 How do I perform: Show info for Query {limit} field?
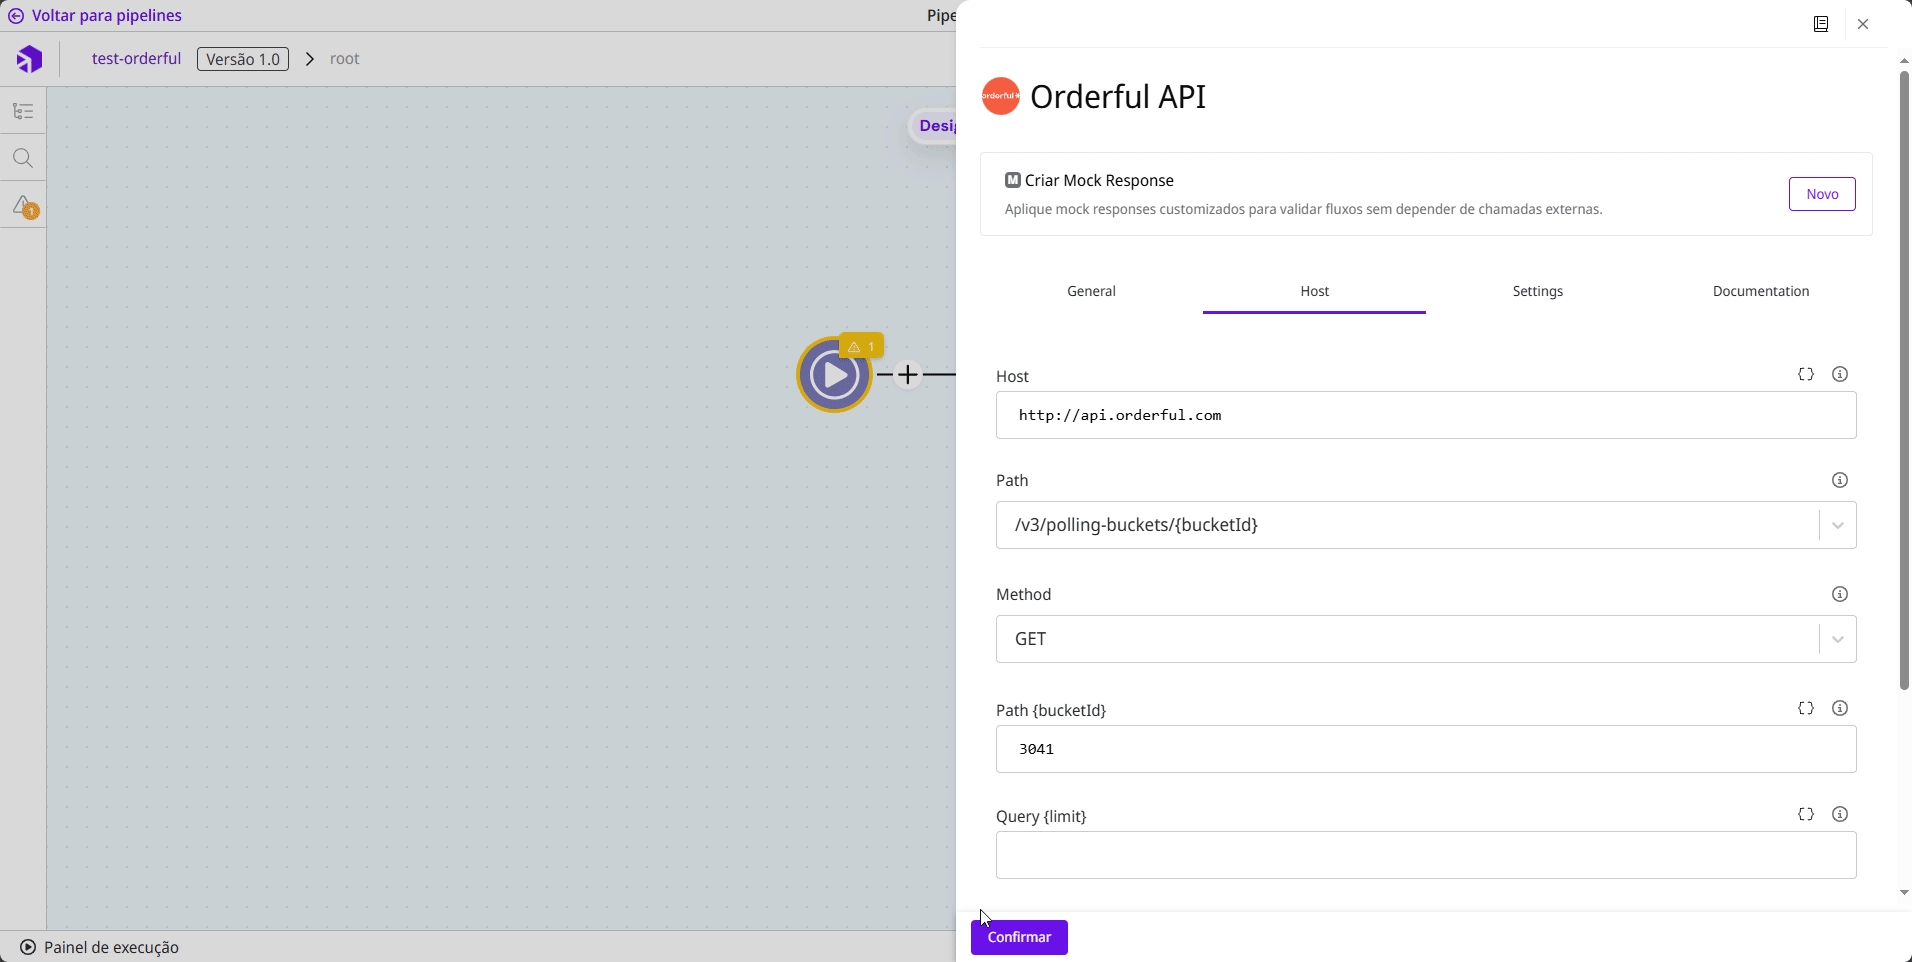coord(1839,815)
